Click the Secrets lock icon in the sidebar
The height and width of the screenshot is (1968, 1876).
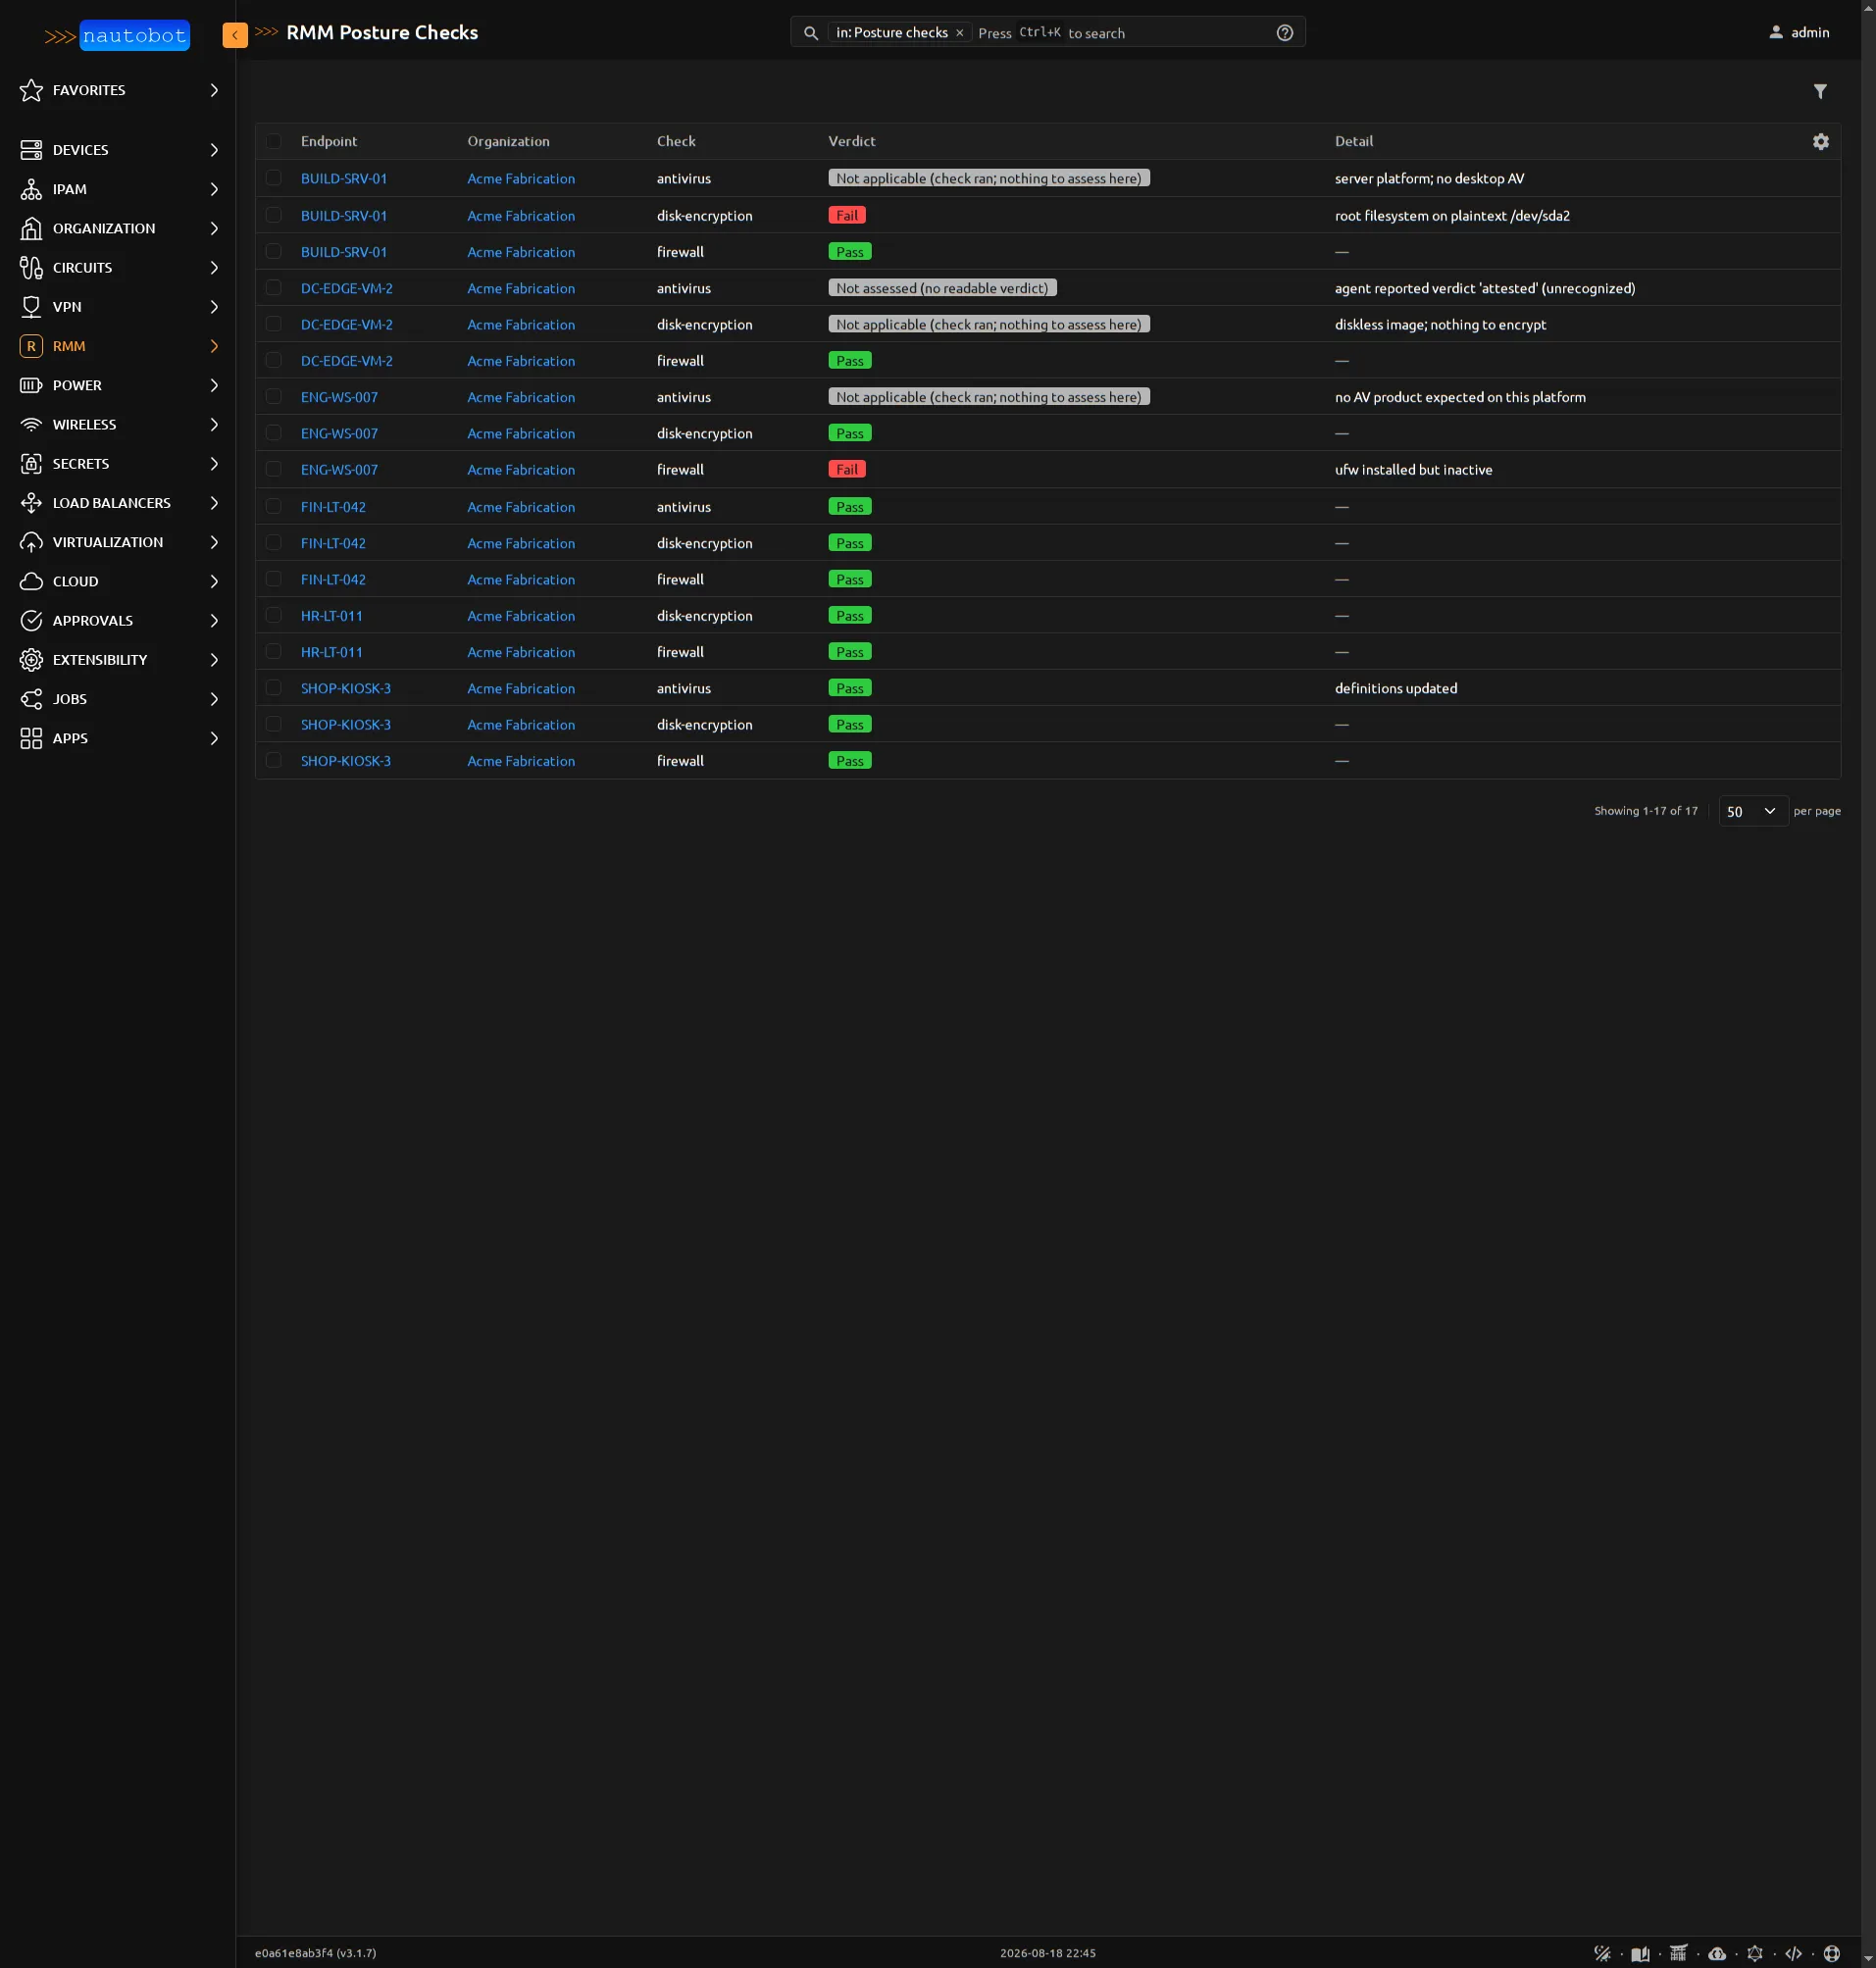pos(31,464)
